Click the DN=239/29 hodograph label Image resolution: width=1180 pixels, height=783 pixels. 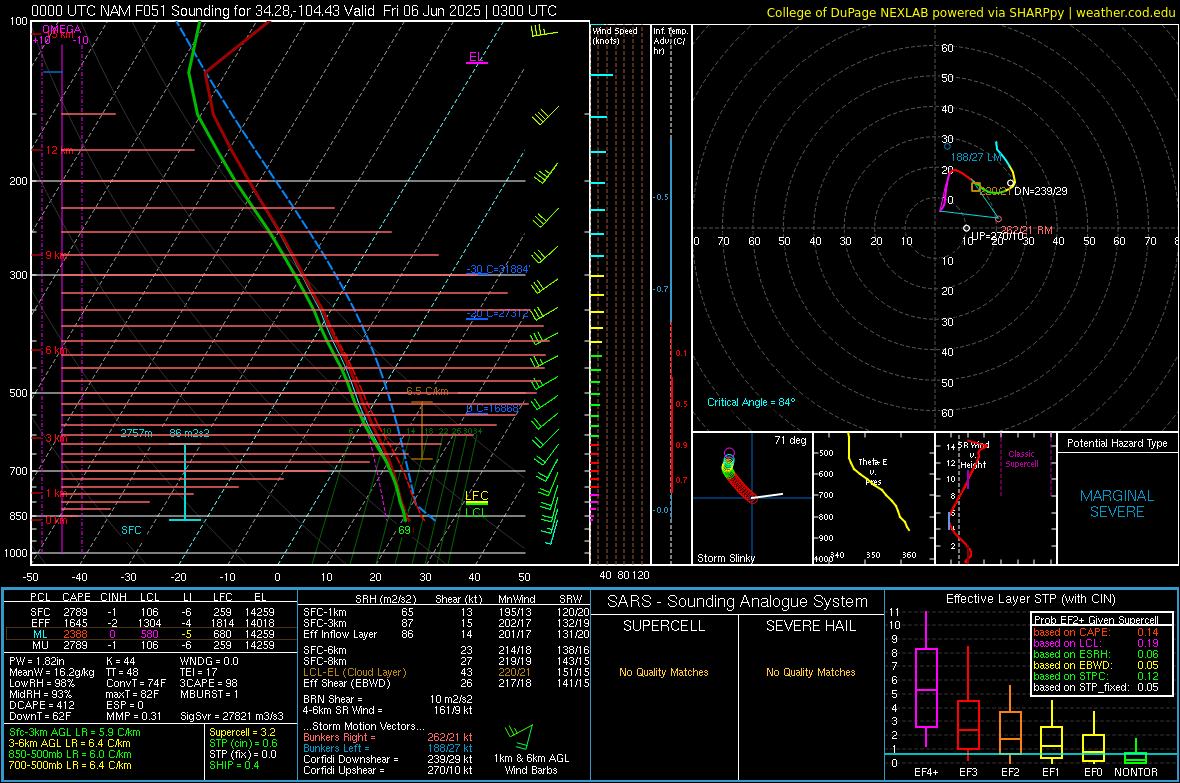(x=1041, y=191)
